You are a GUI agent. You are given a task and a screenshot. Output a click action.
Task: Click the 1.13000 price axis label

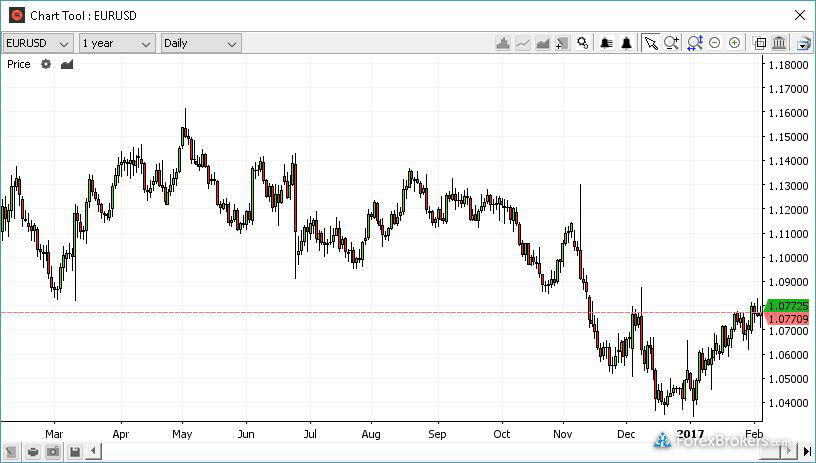point(788,186)
